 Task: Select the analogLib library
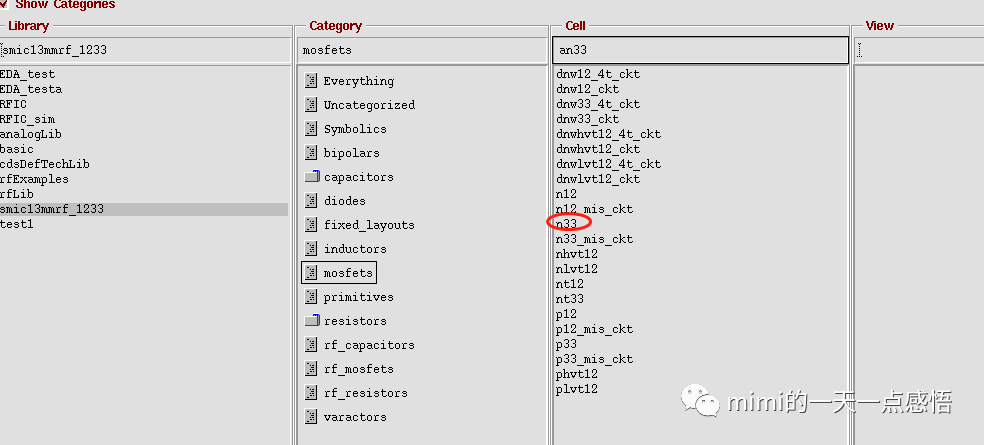click(x=31, y=134)
